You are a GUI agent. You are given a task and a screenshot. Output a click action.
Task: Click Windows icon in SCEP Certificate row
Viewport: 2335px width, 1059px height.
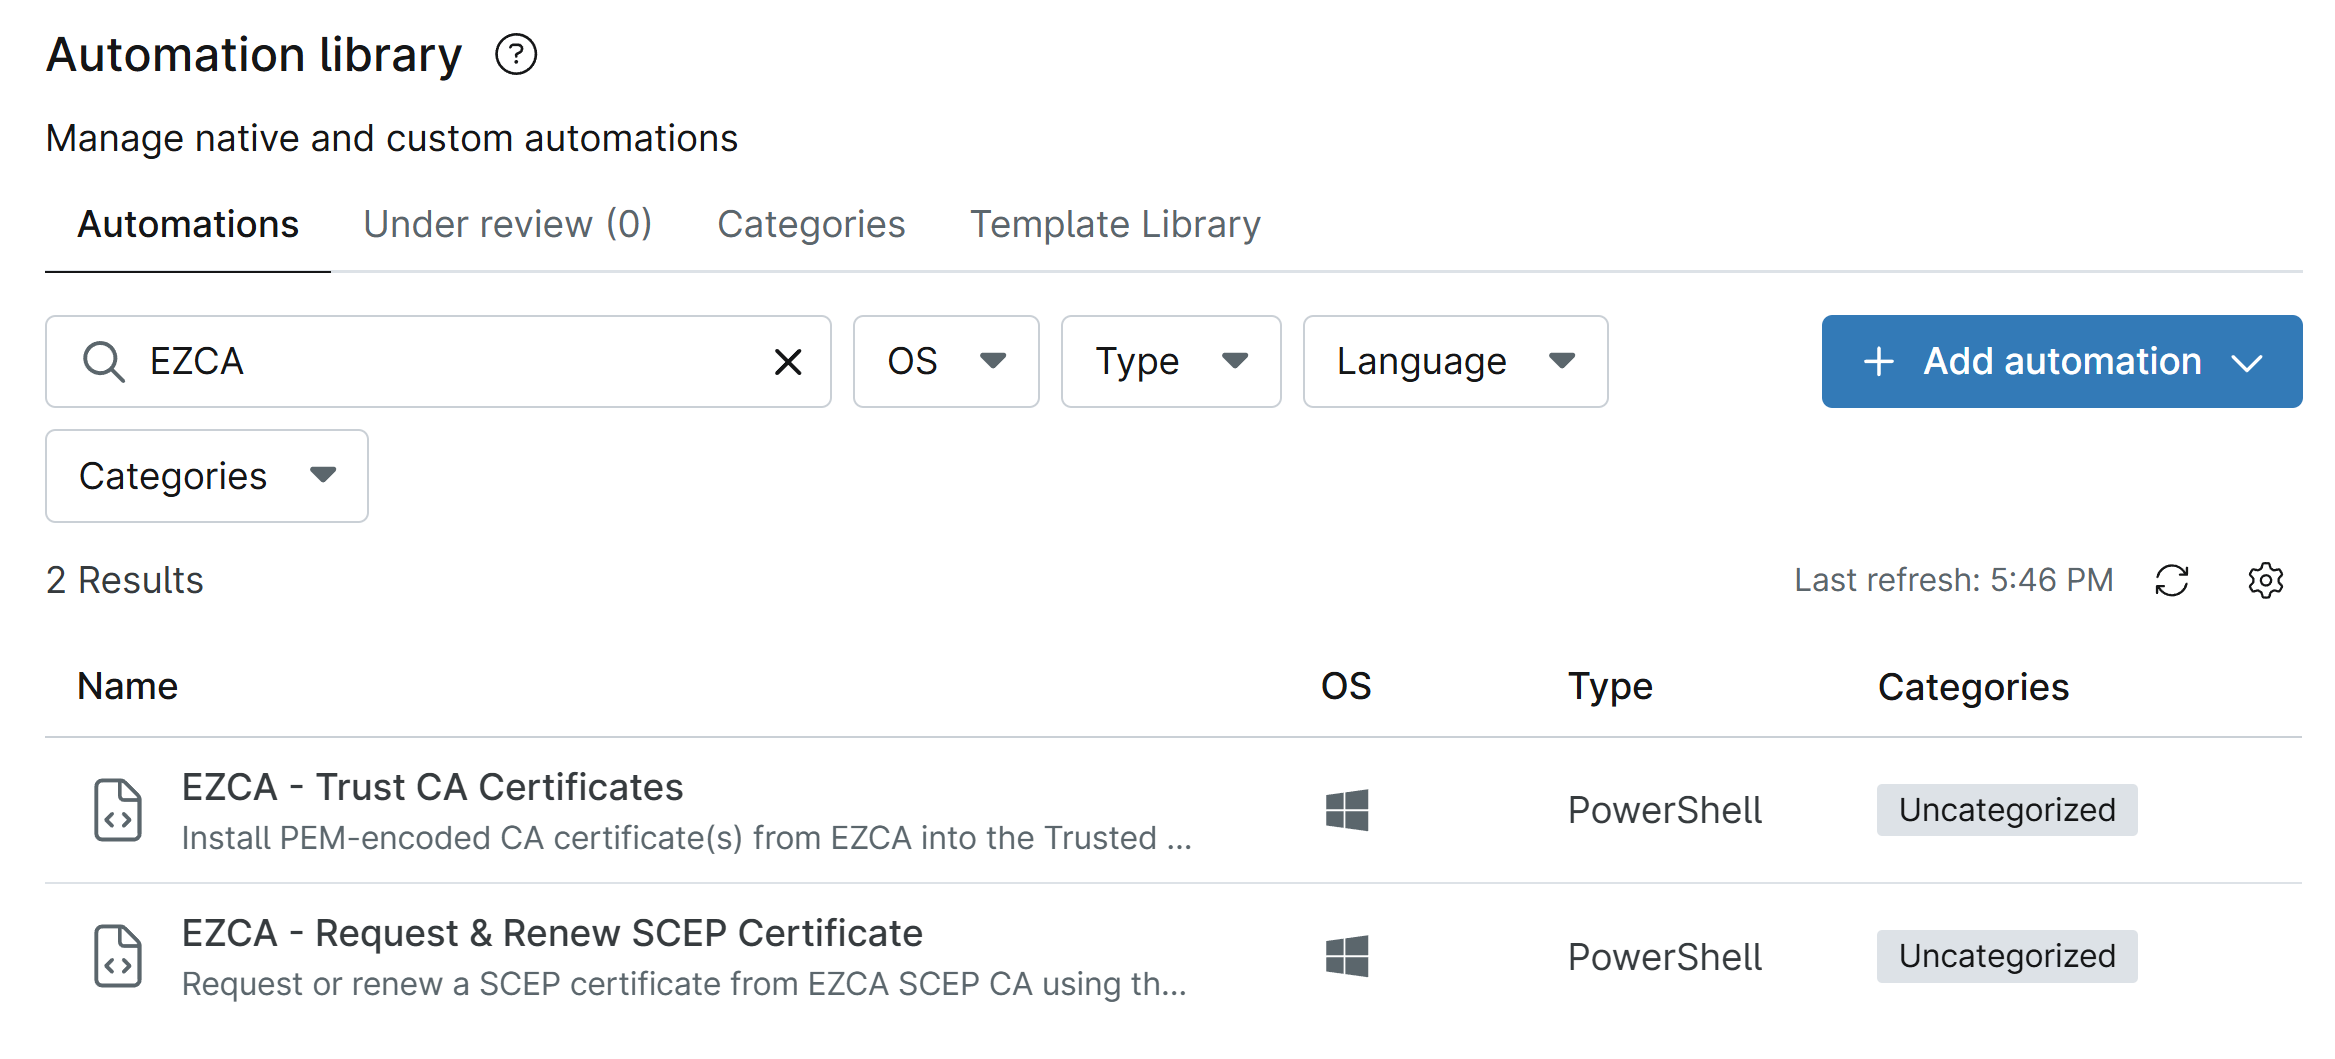click(x=1347, y=956)
